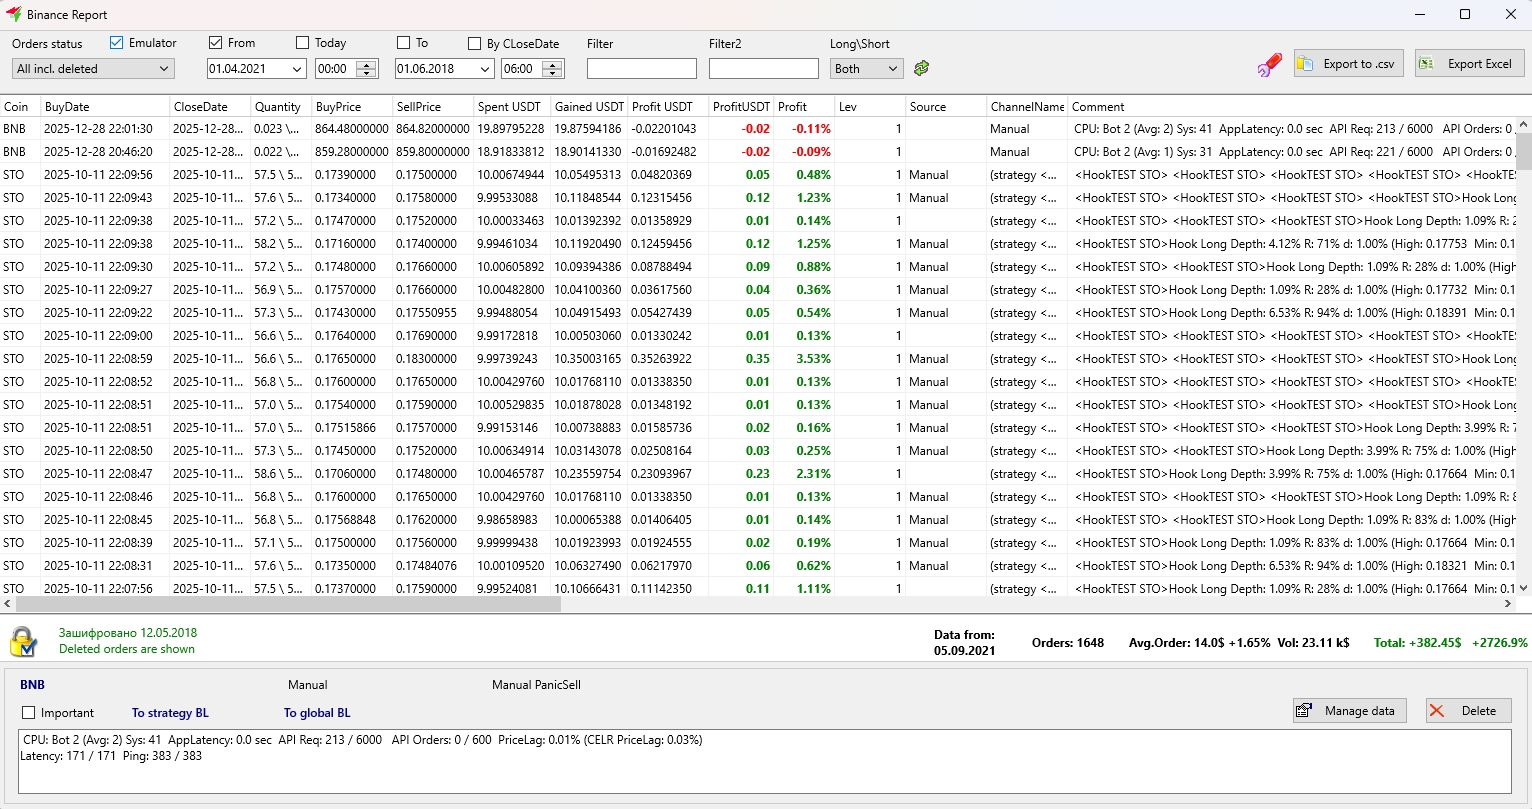Click into the Filter text field

[641, 69]
